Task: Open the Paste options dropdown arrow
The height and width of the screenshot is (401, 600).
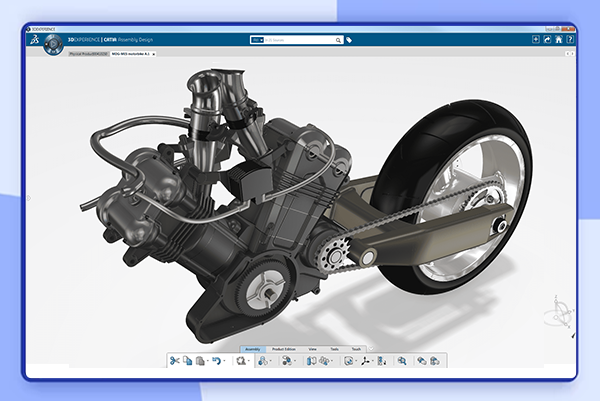Action: tap(207, 361)
